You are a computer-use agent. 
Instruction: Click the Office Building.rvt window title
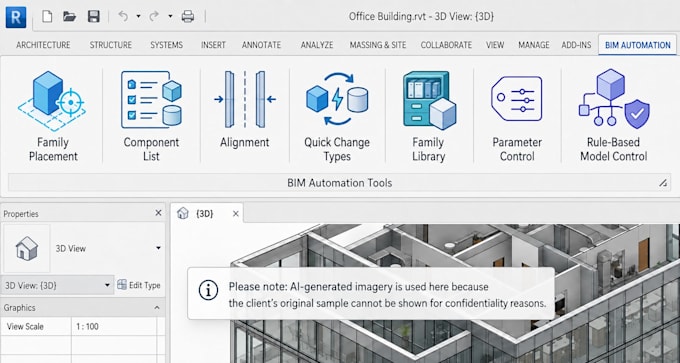click(421, 16)
